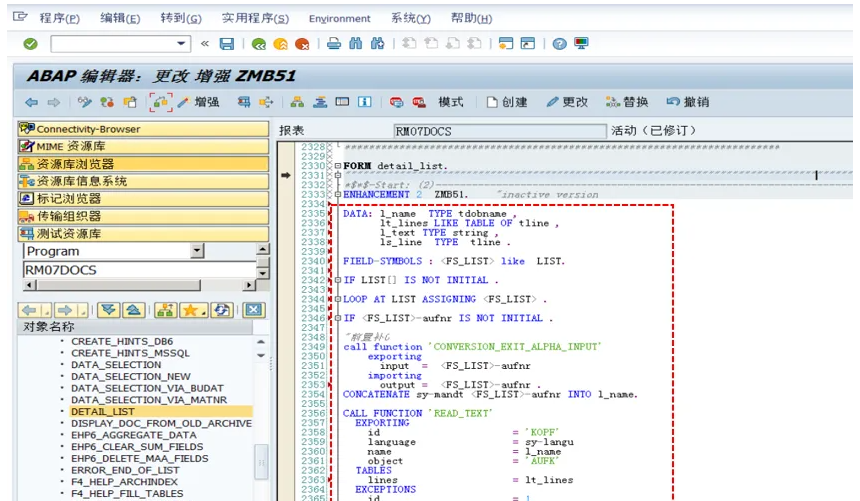
Task: Click the red Cancel icon
Action: tap(302, 44)
